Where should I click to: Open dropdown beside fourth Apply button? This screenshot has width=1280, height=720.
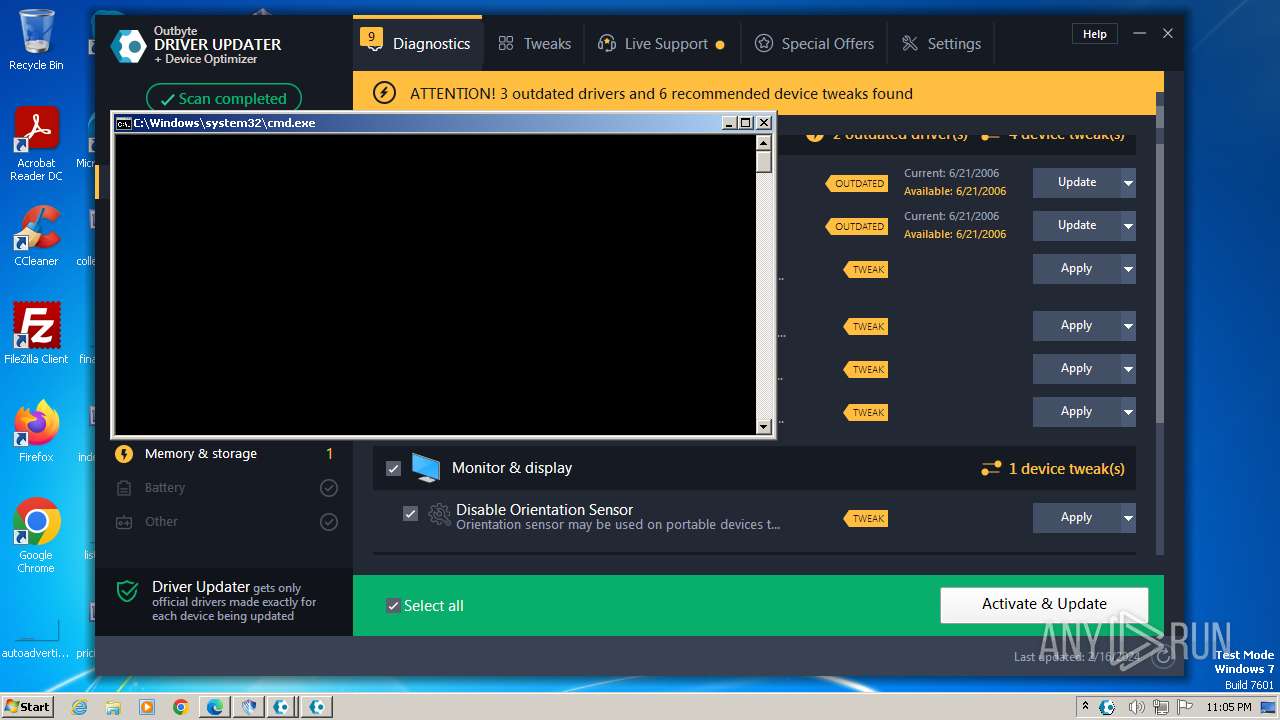pos(1128,412)
